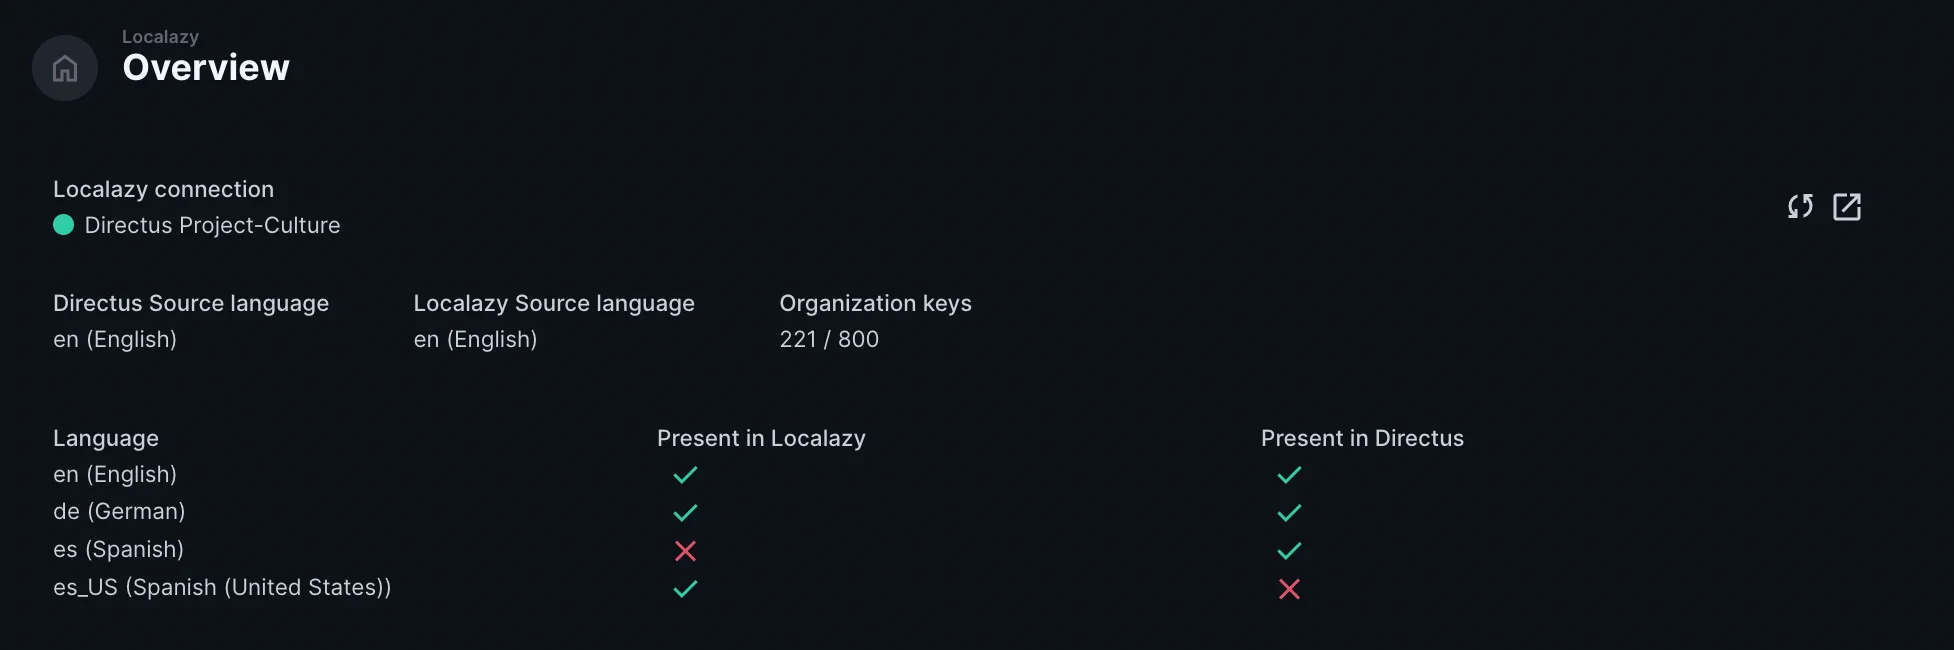Click the red cross for es_US in Directus
This screenshot has width=1954, height=650.
click(1289, 589)
